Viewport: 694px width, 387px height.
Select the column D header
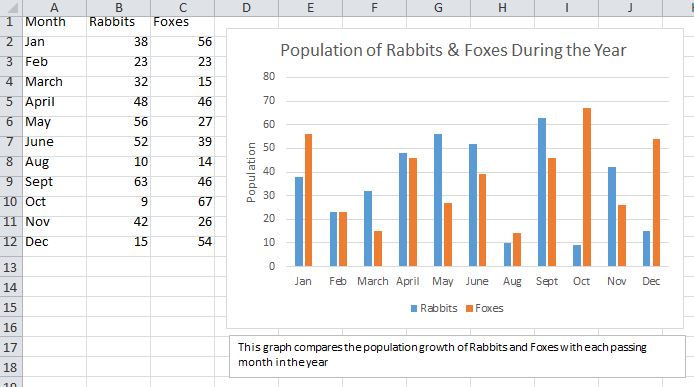[247, 8]
